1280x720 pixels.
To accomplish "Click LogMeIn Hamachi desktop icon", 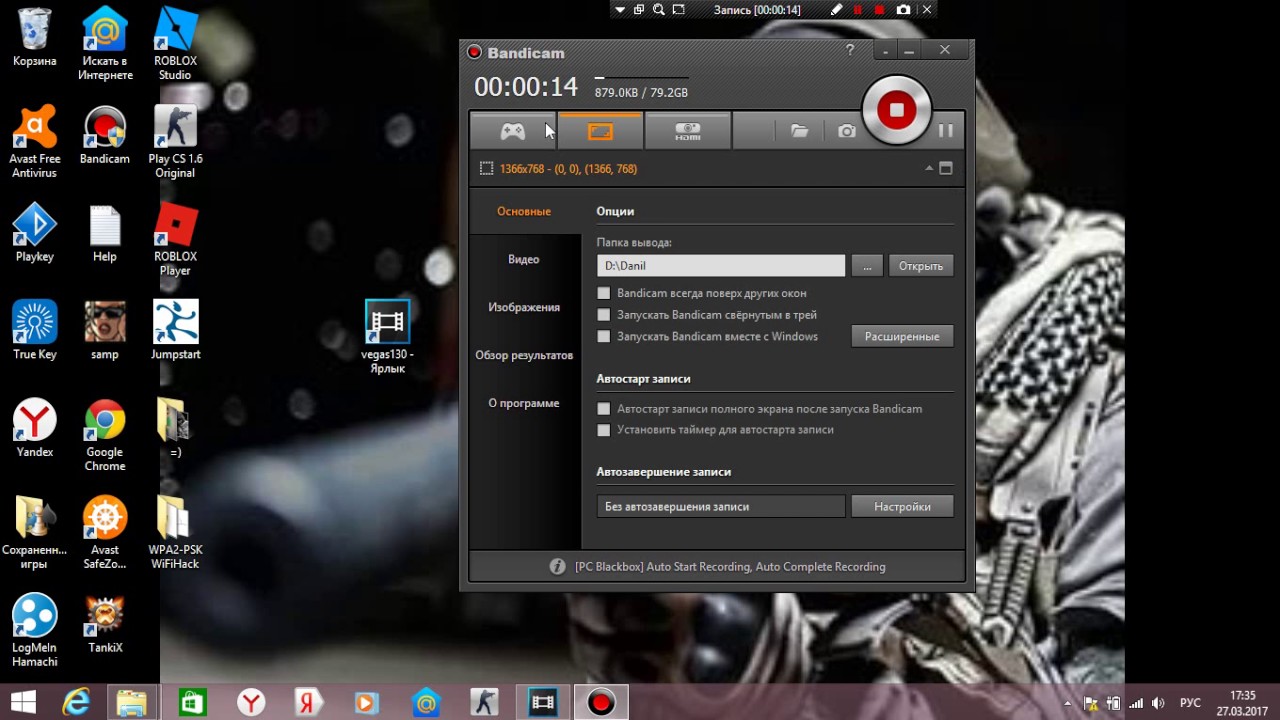I will click(x=35, y=631).
